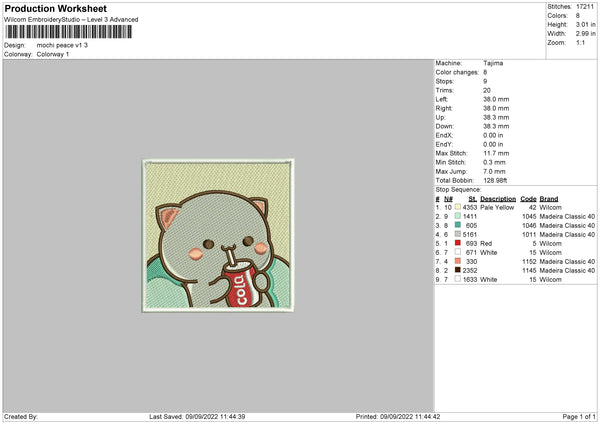
Task: Click the EndY value 0.00 in
Action: [493, 144]
